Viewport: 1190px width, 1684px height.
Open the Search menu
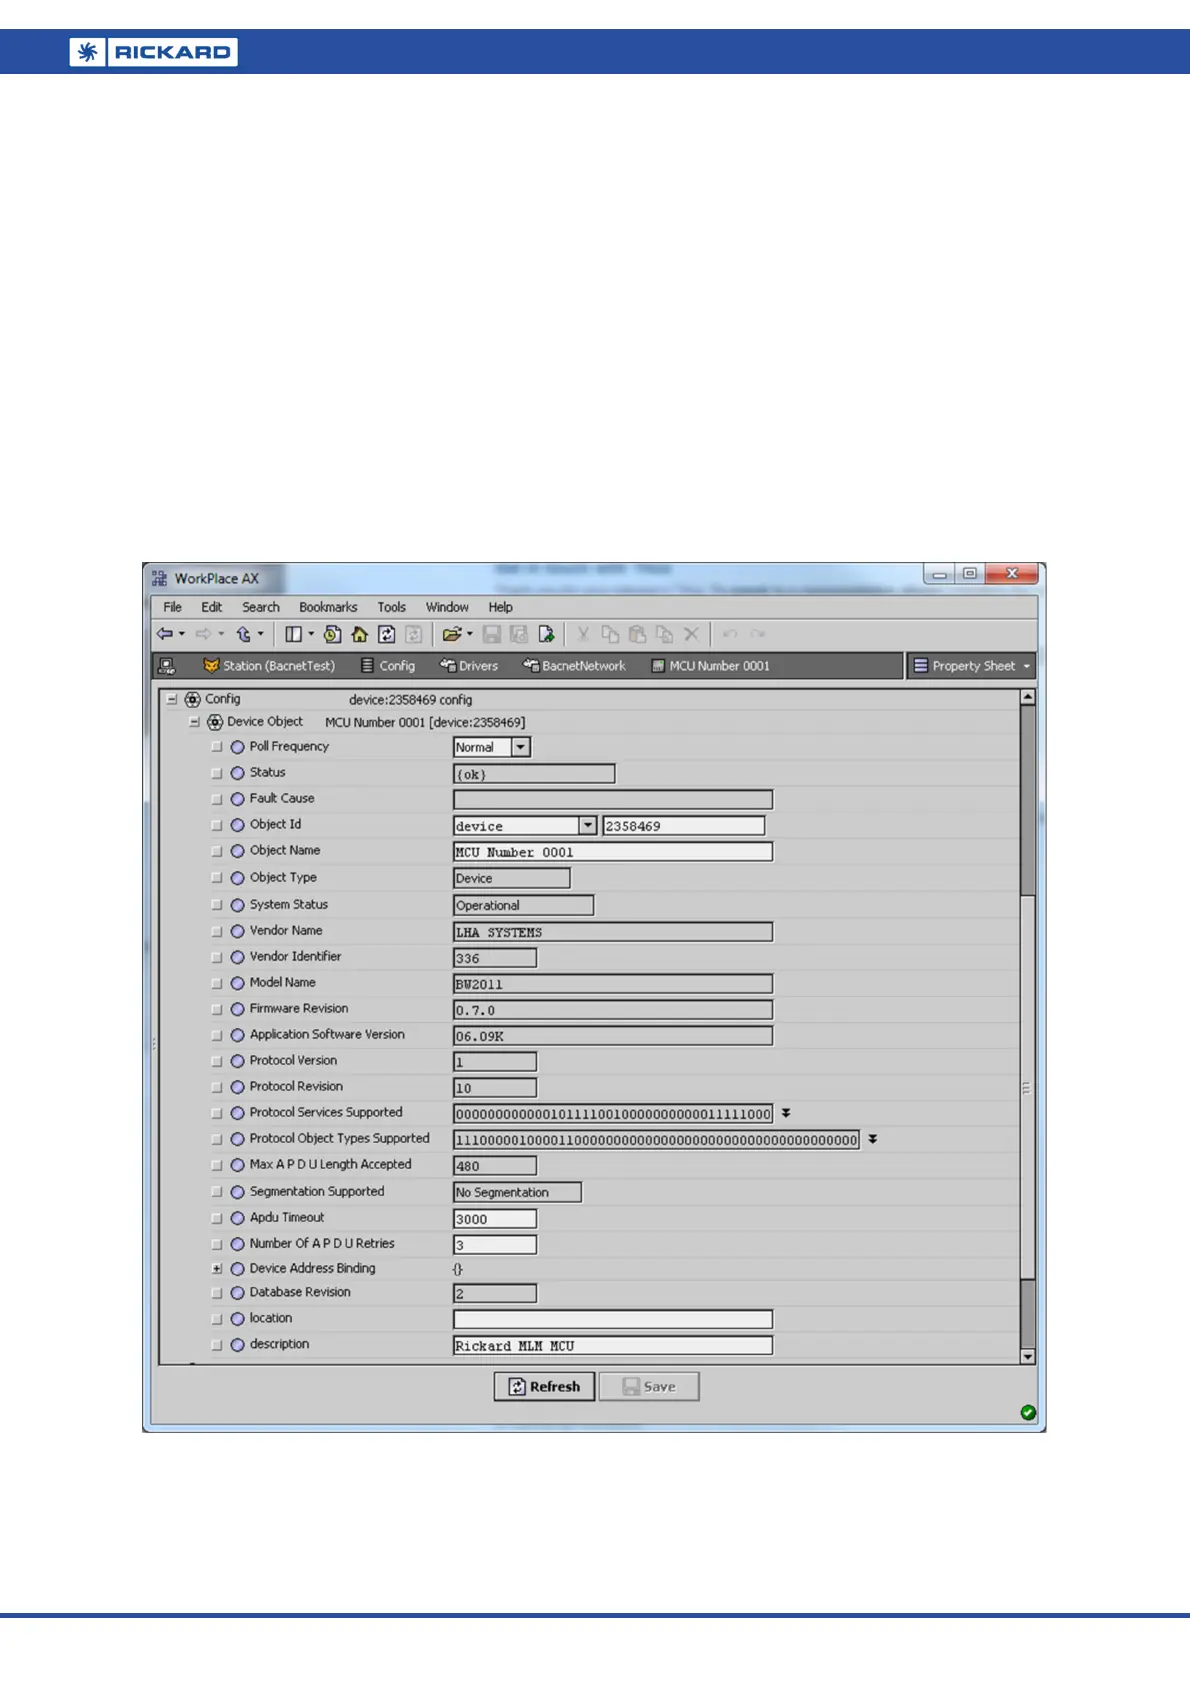261,607
